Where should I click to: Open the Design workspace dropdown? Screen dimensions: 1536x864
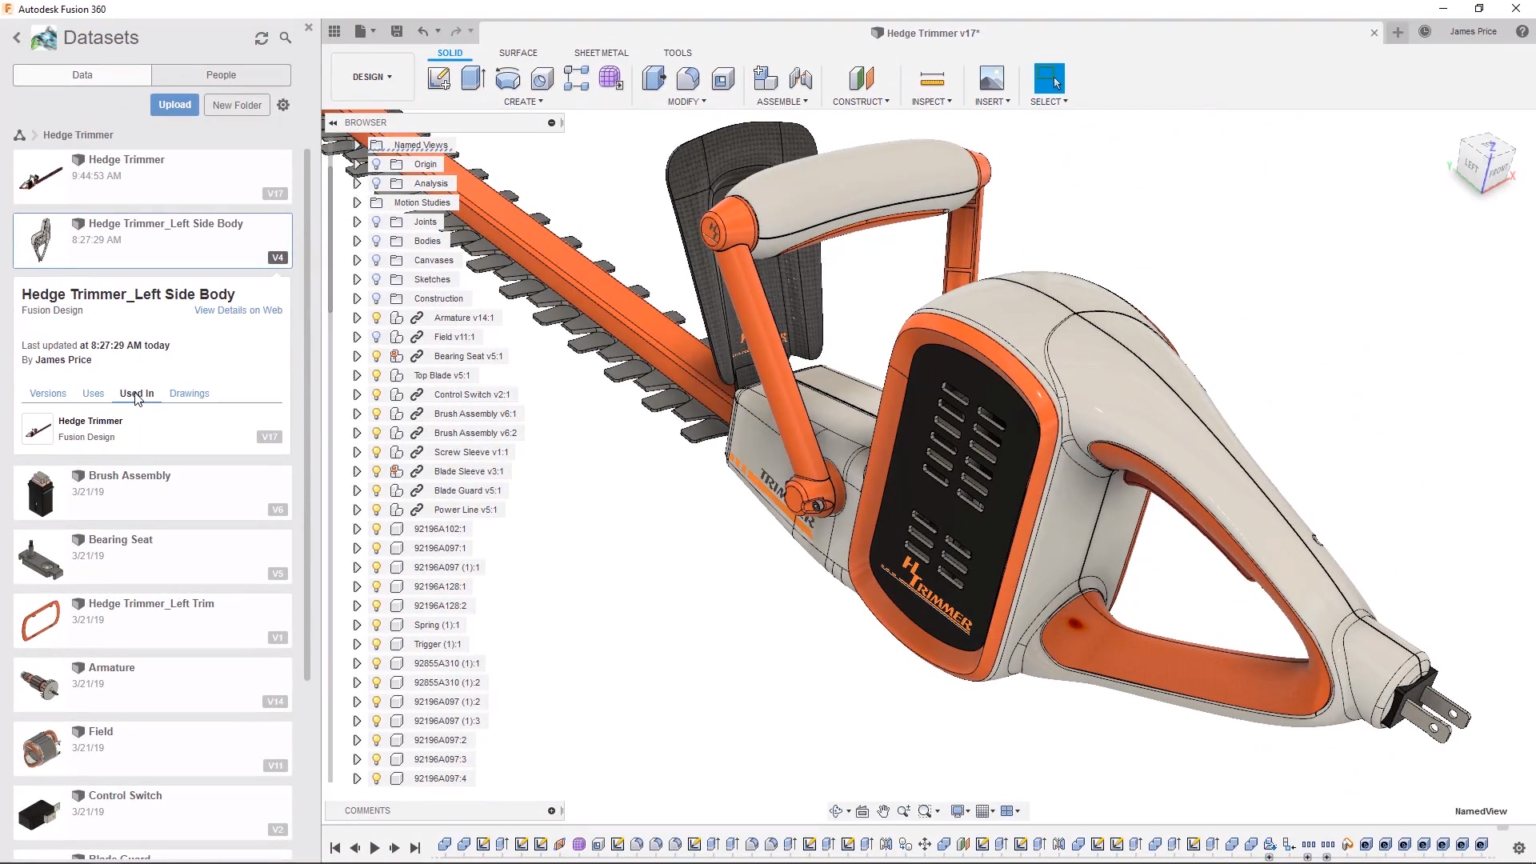coord(372,77)
